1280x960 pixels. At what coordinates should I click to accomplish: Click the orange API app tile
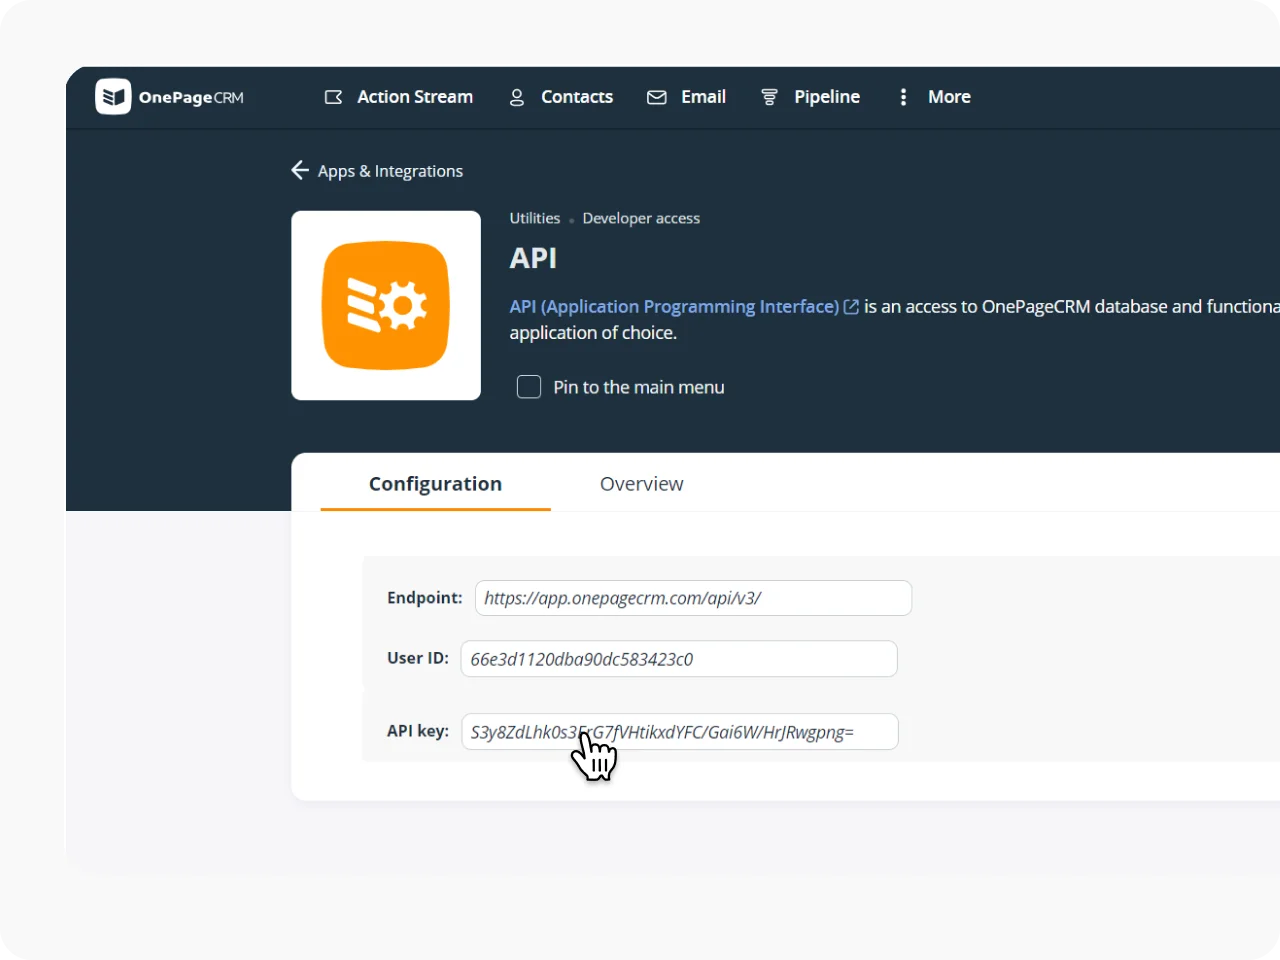point(386,305)
